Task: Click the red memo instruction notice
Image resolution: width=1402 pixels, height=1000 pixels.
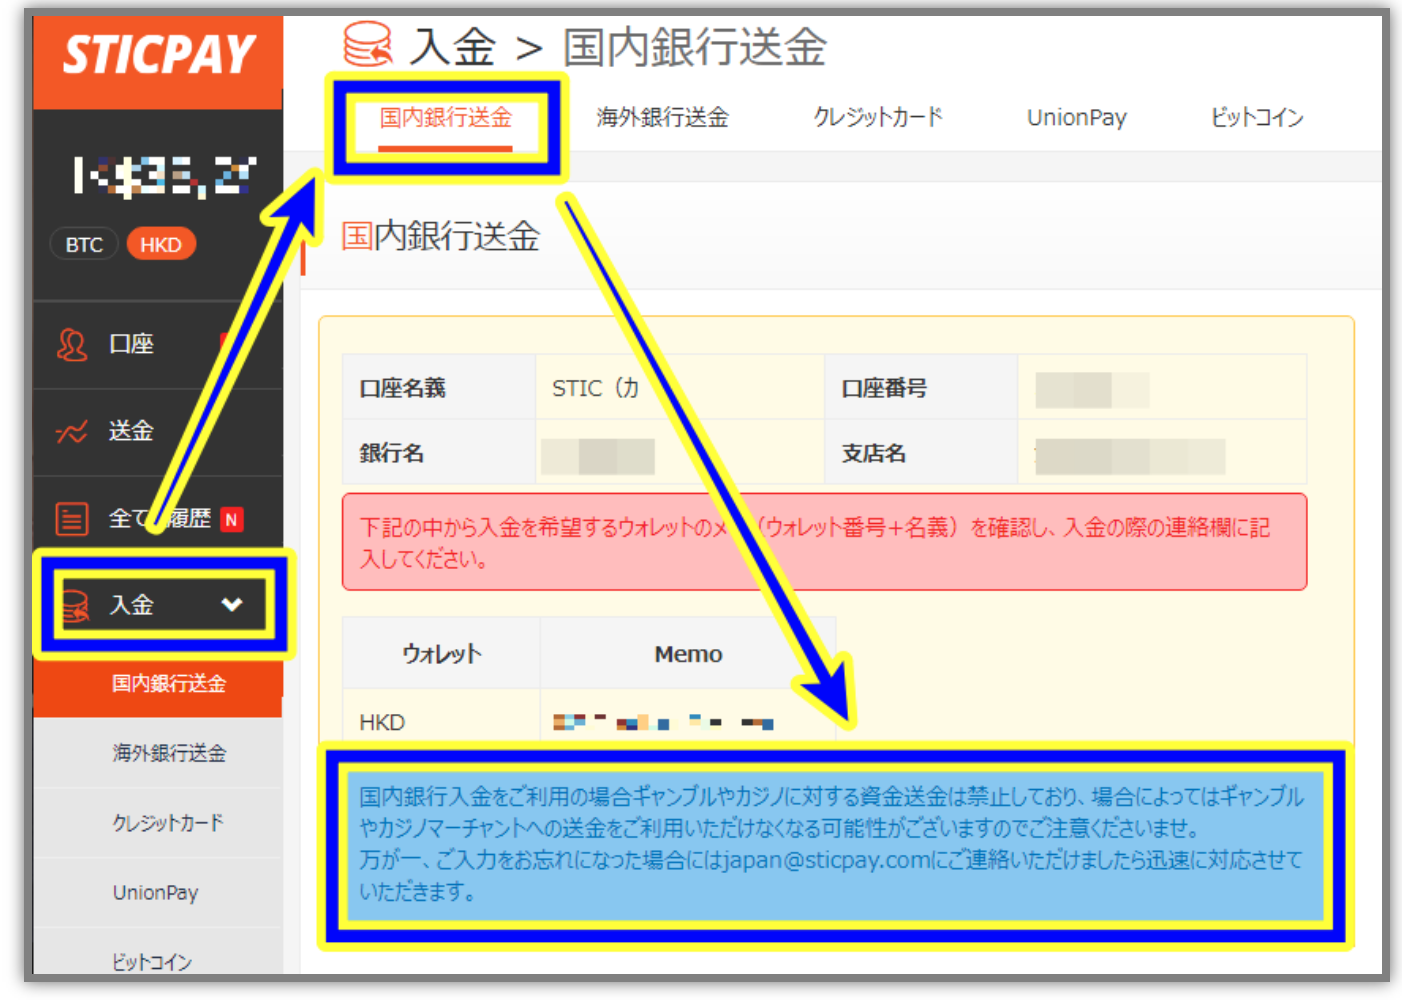Action: tap(825, 542)
